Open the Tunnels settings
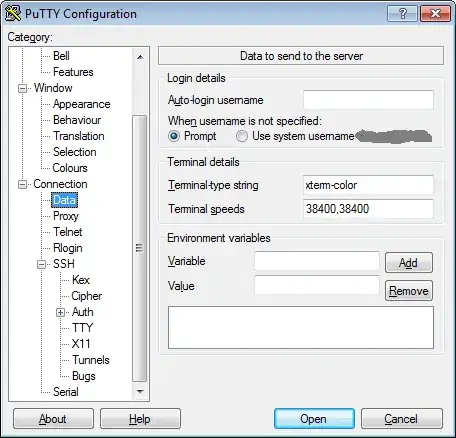This screenshot has height=438, width=456. tap(91, 360)
